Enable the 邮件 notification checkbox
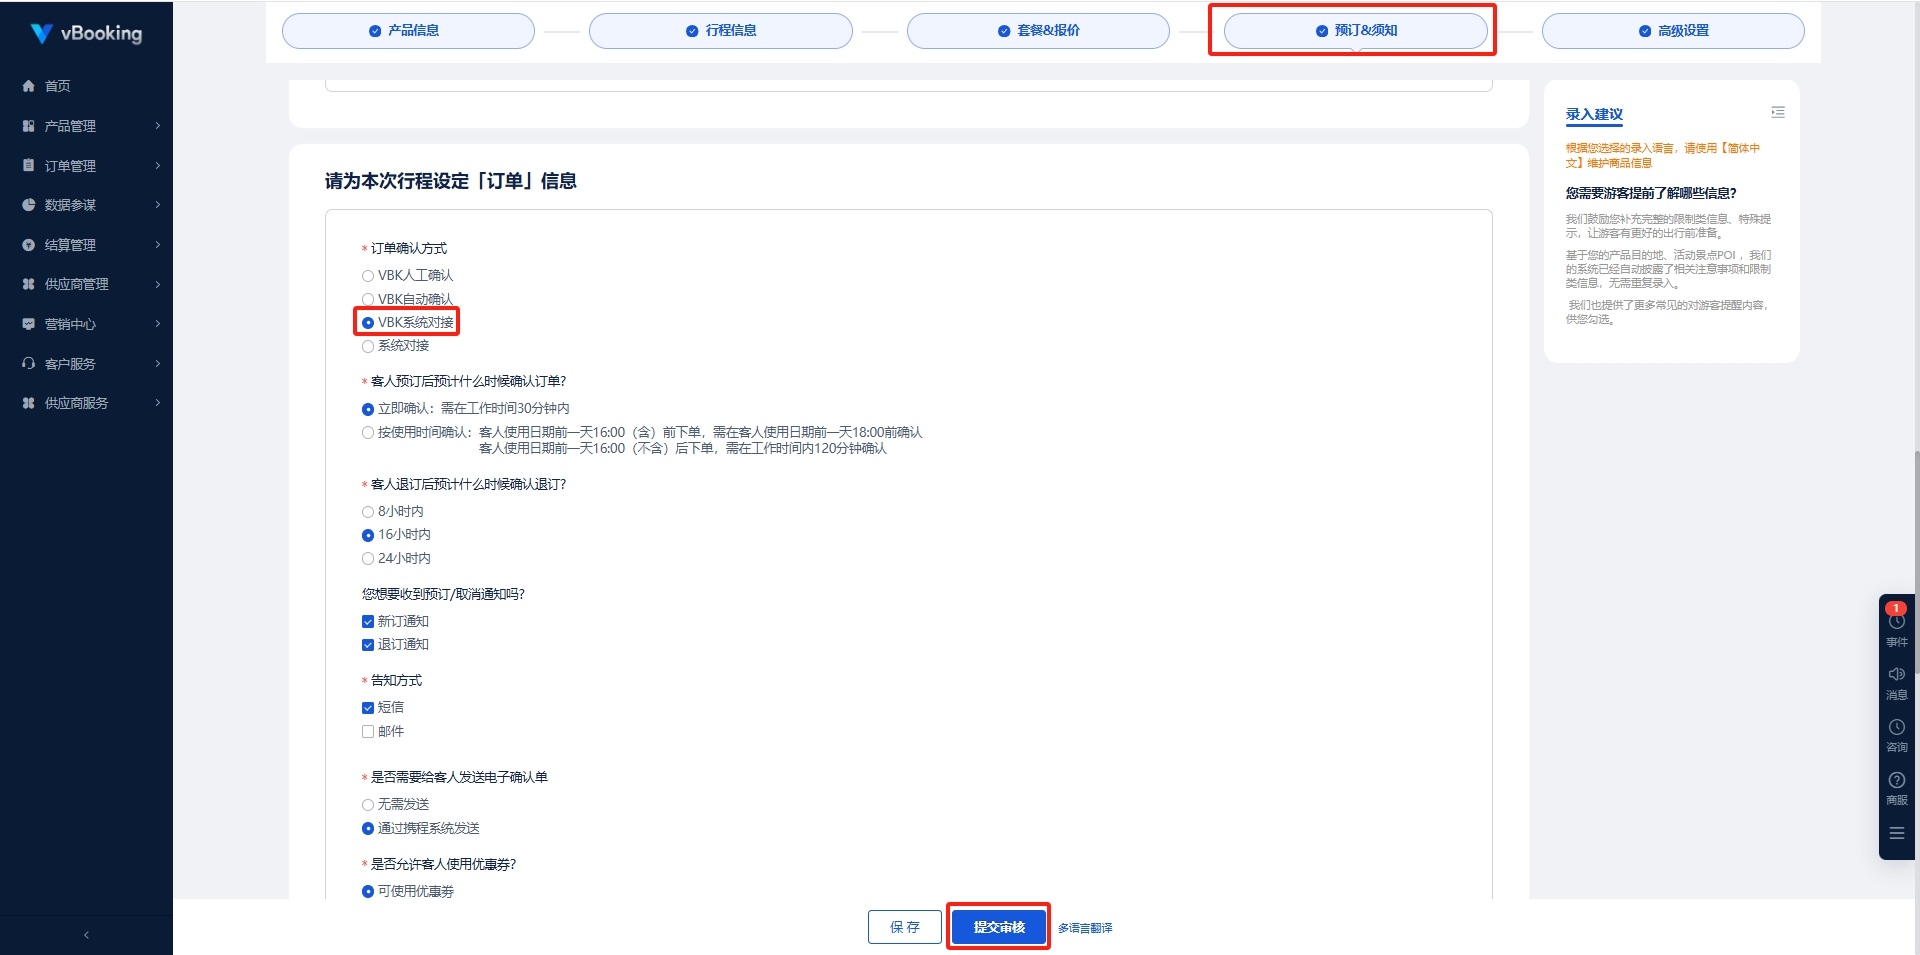This screenshot has width=1920, height=955. [x=368, y=731]
